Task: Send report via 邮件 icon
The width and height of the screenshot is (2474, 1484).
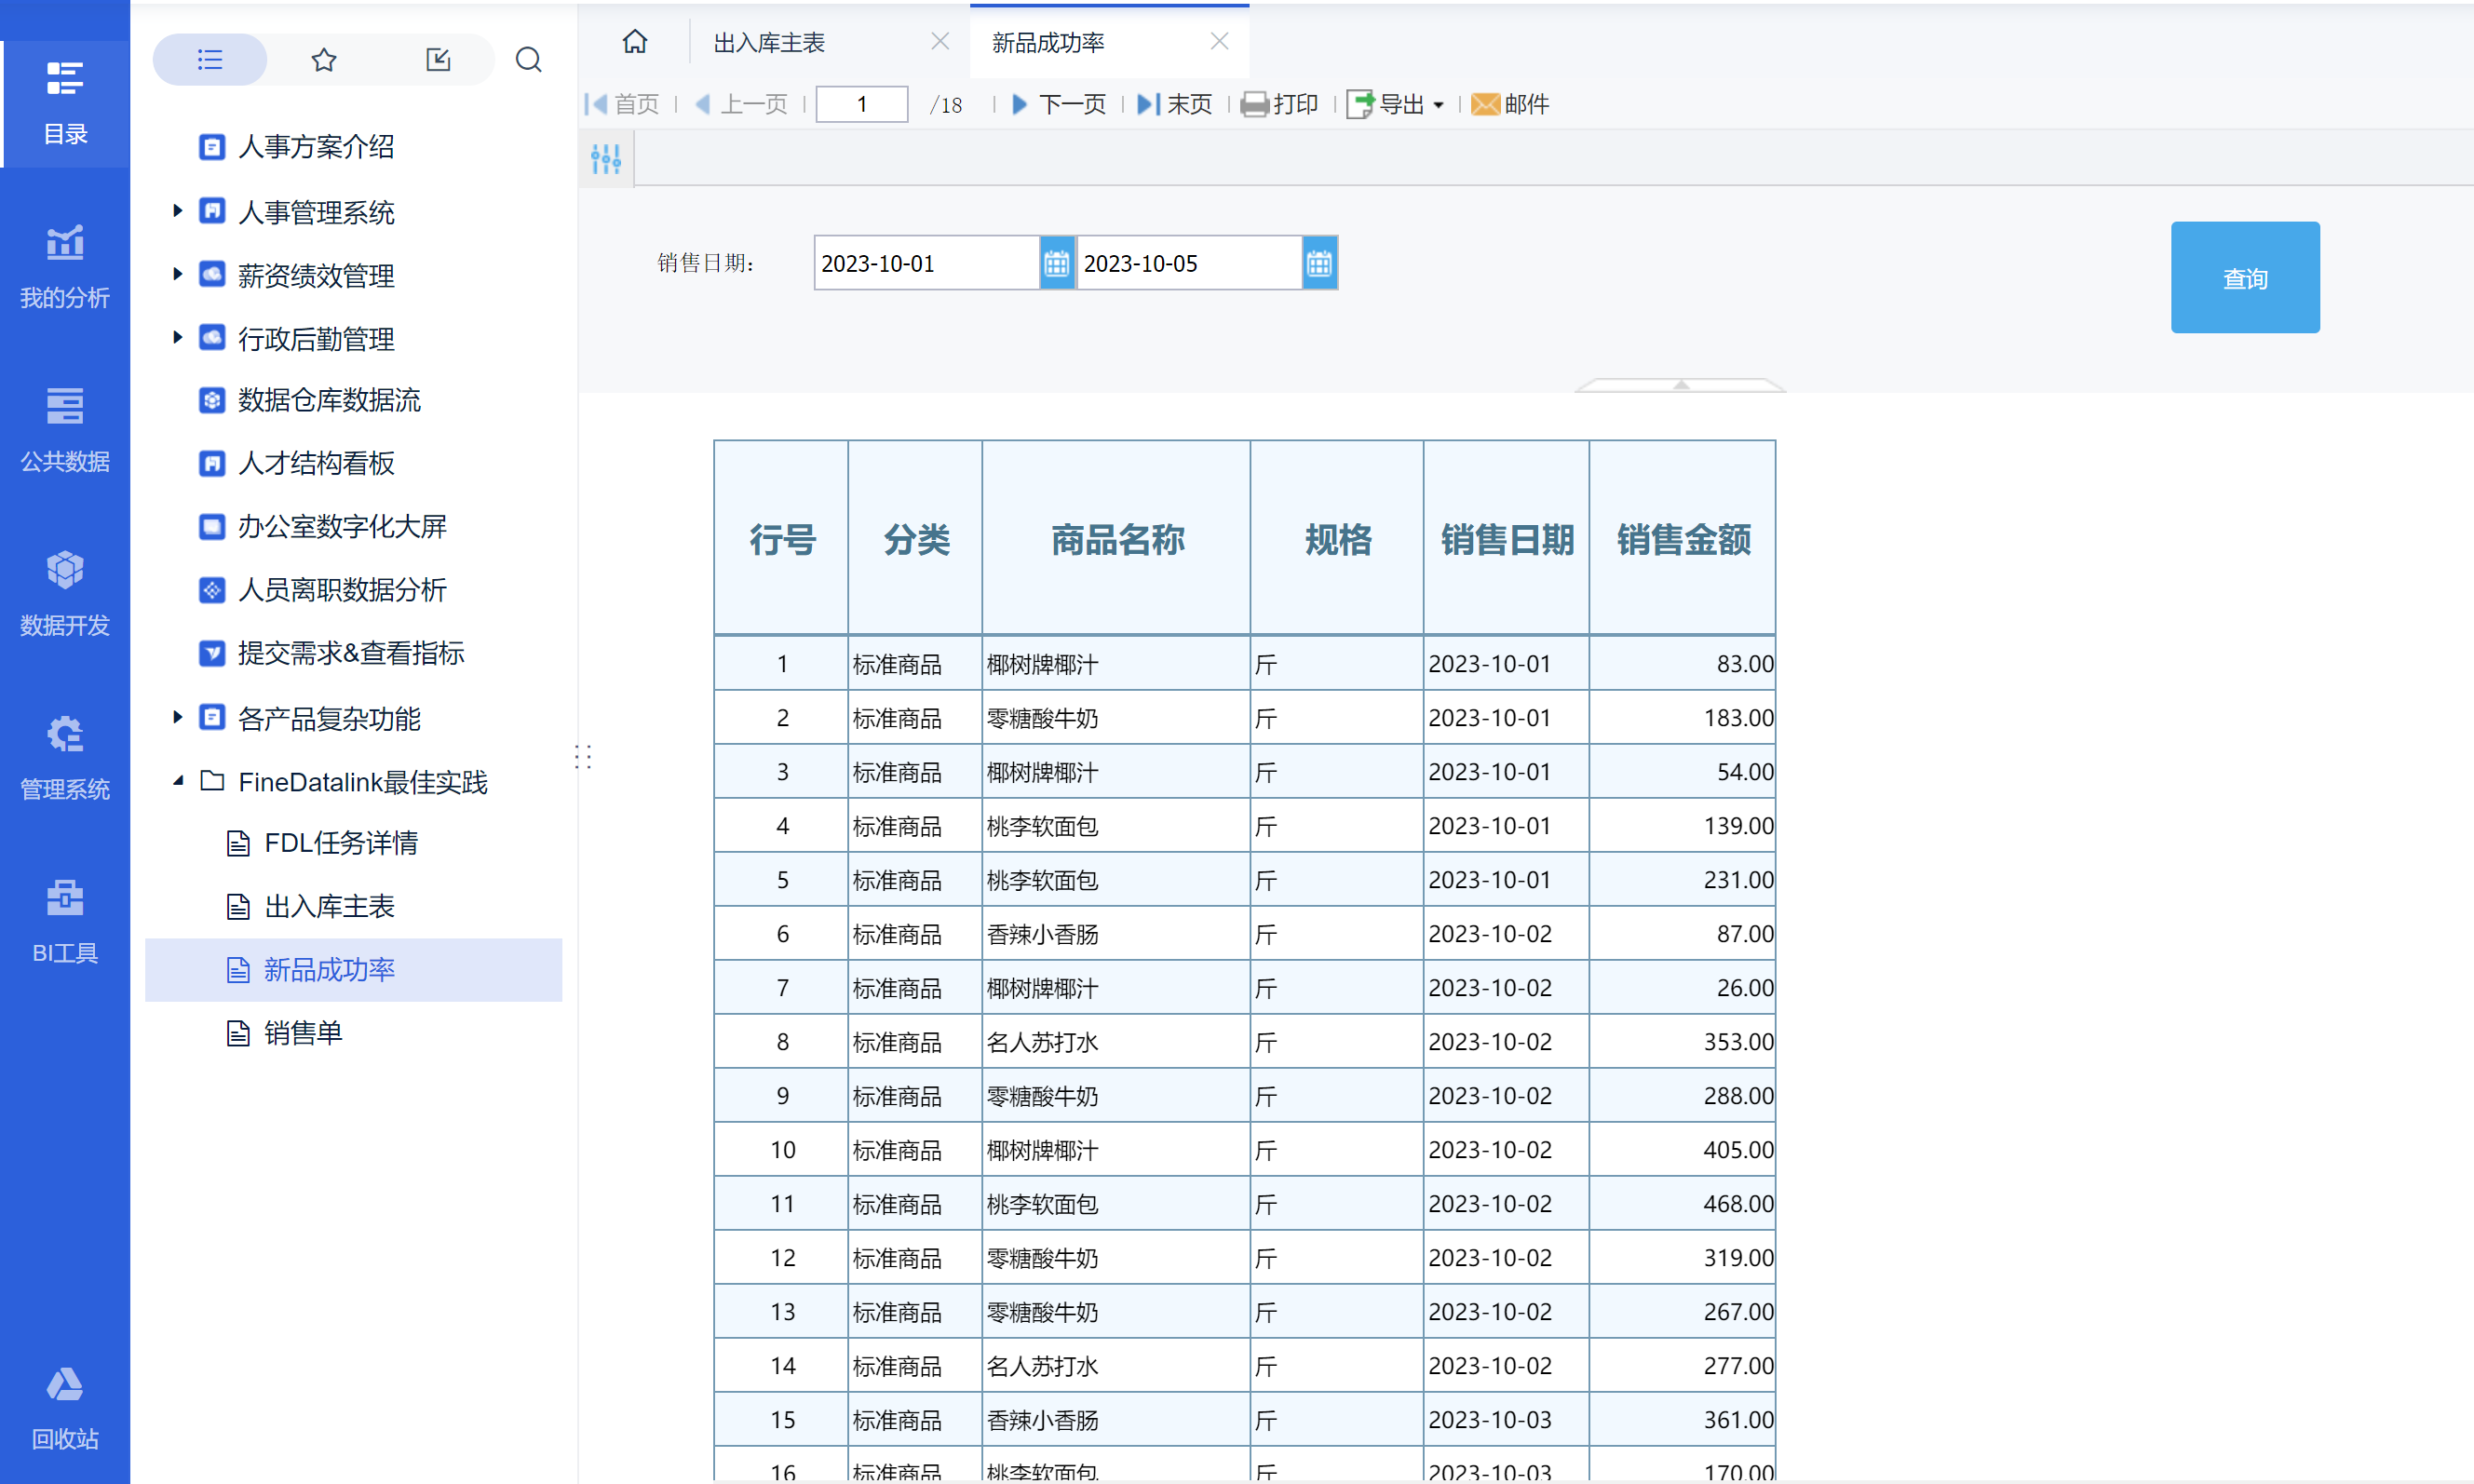Action: (x=1510, y=104)
